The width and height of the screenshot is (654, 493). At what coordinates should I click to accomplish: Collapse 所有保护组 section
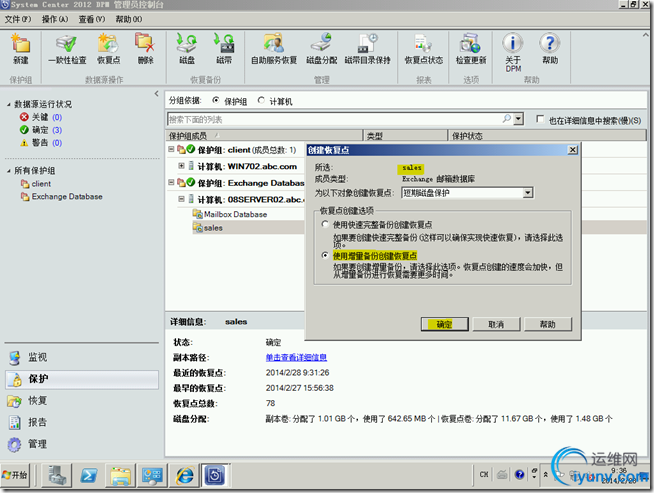(x=8, y=171)
